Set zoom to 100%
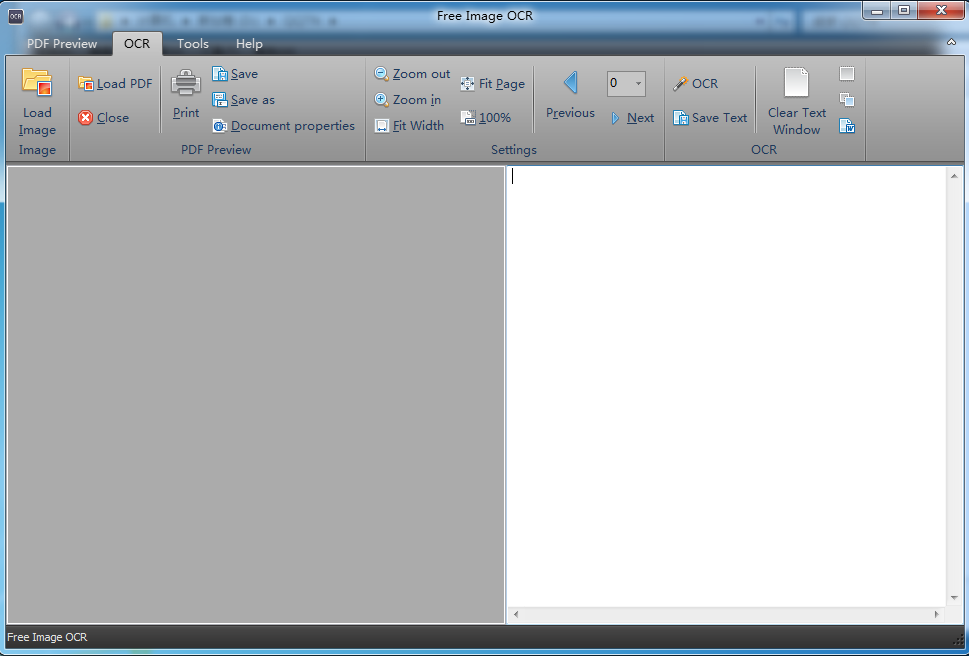This screenshot has height=656, width=969. (x=486, y=117)
